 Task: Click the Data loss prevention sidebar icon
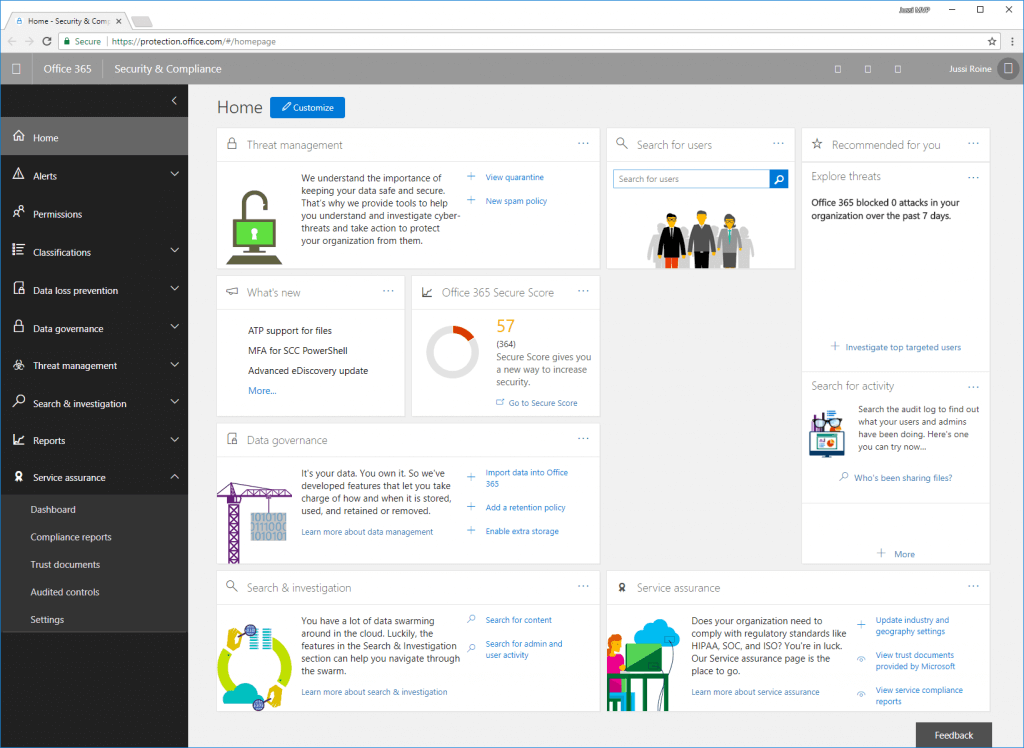(17, 289)
